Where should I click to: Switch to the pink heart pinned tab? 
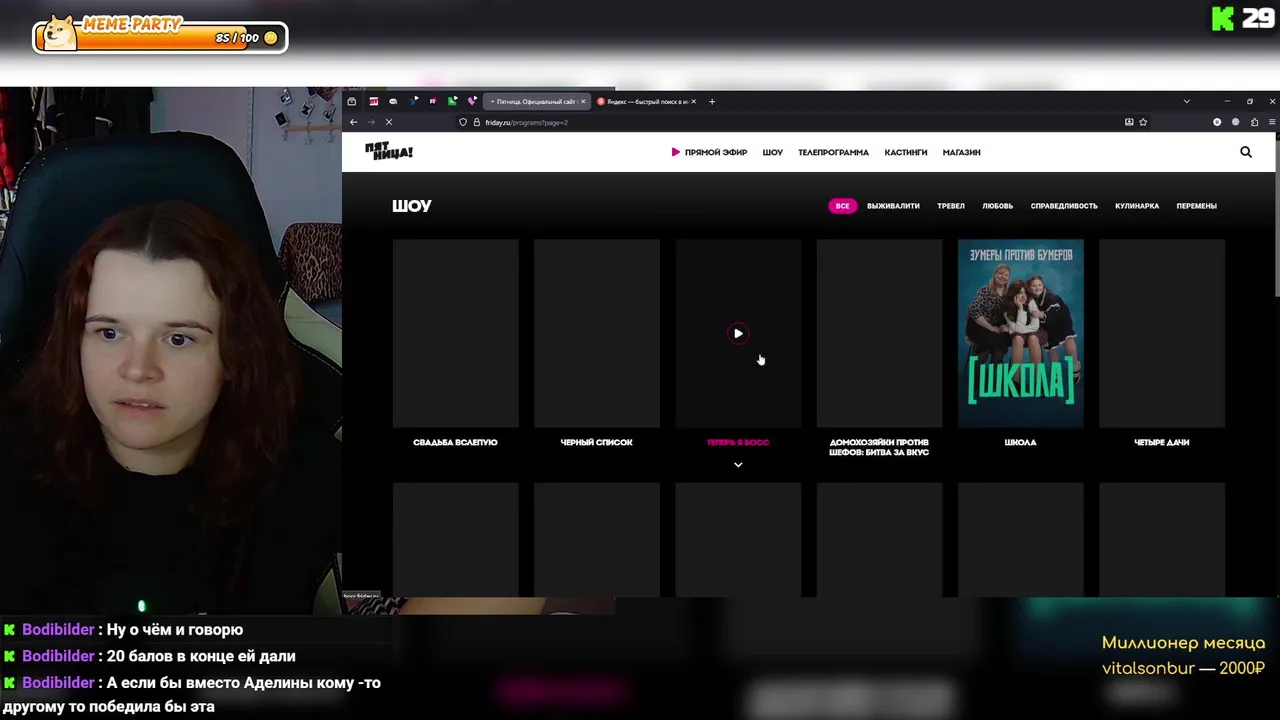click(472, 101)
